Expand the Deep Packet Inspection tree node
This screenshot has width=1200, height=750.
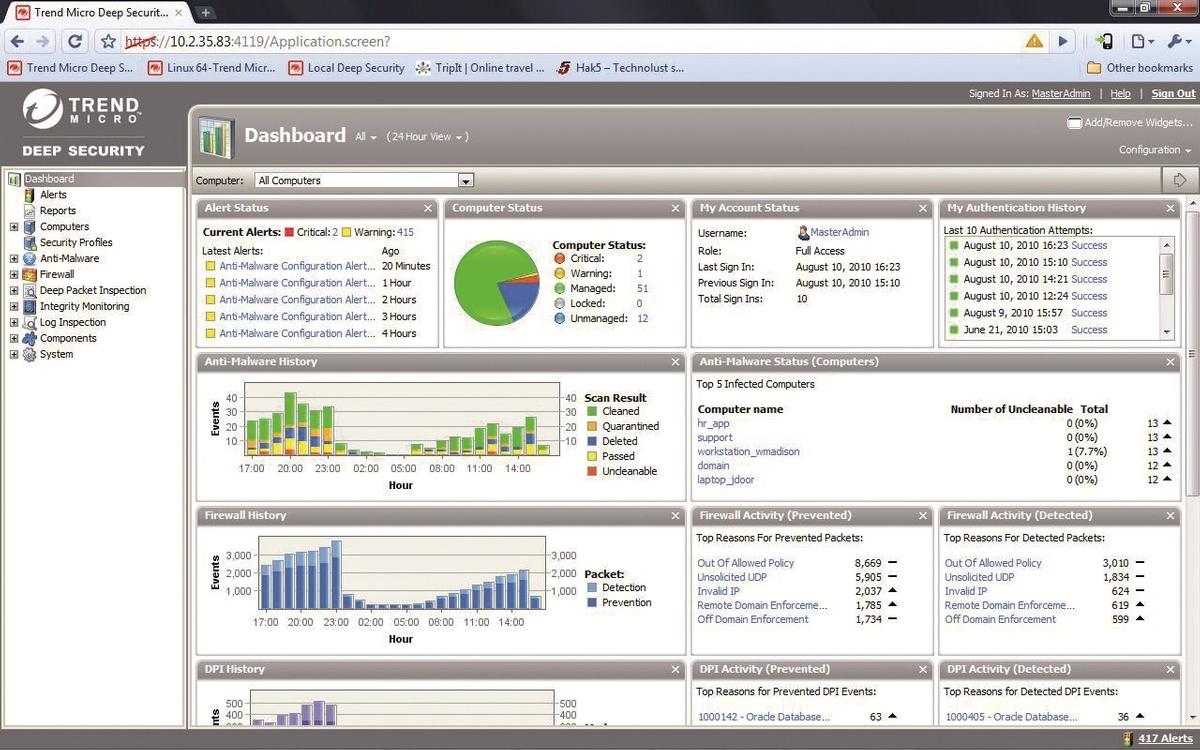[14, 291]
